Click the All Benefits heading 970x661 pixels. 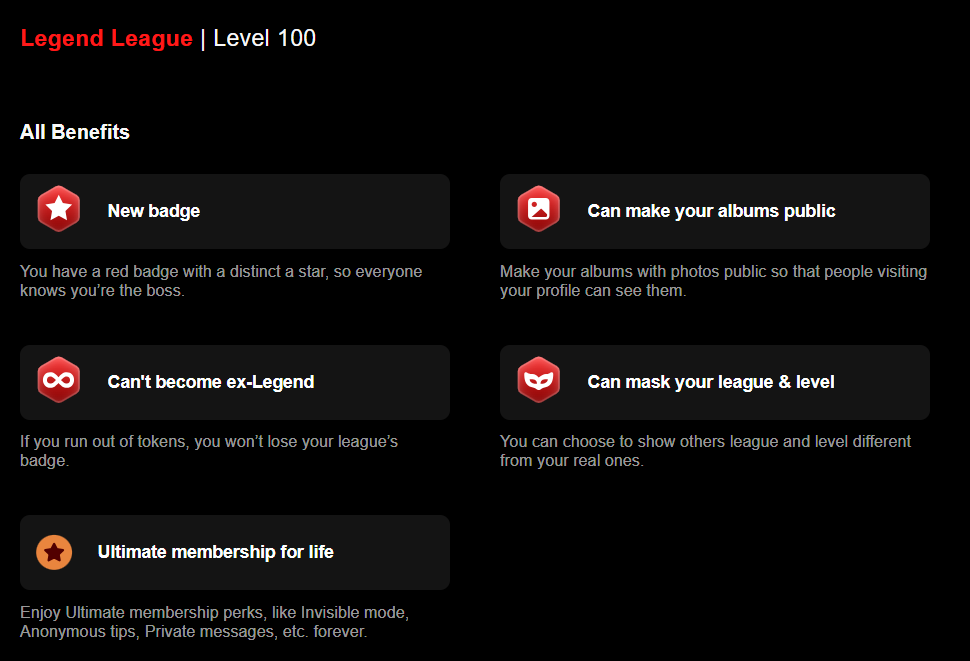point(75,132)
